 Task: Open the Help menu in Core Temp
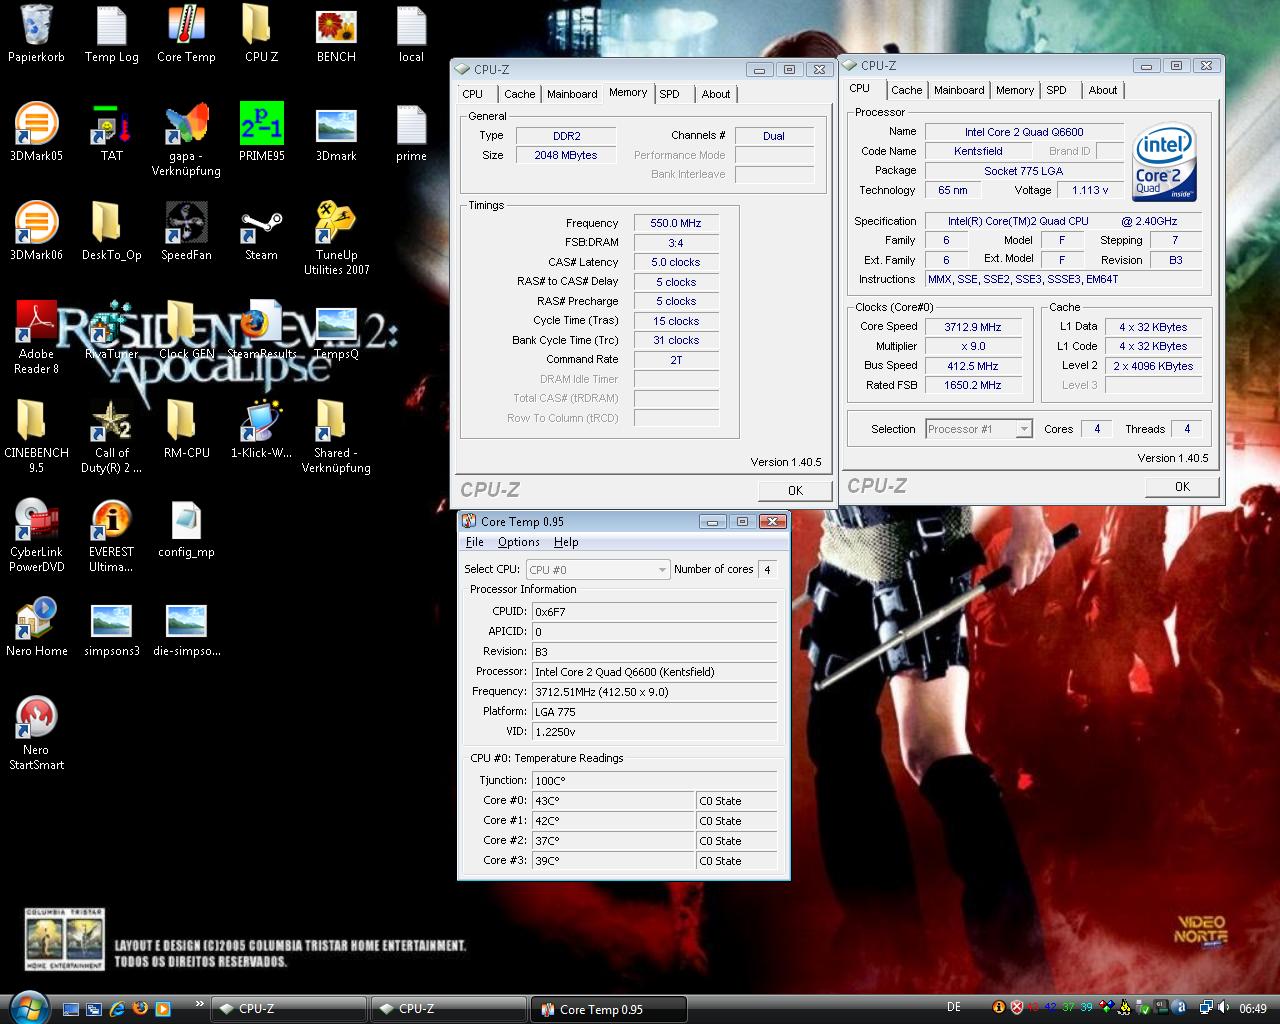tap(566, 542)
